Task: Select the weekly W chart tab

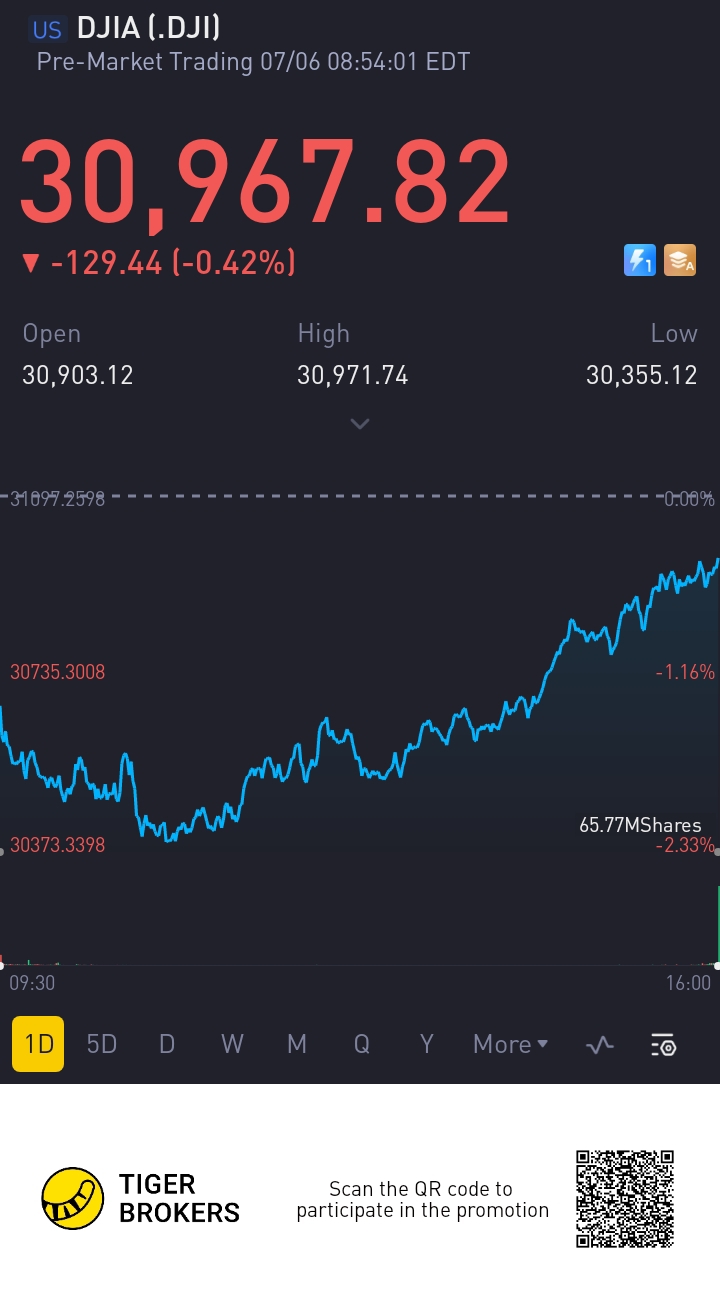Action: 232,1044
